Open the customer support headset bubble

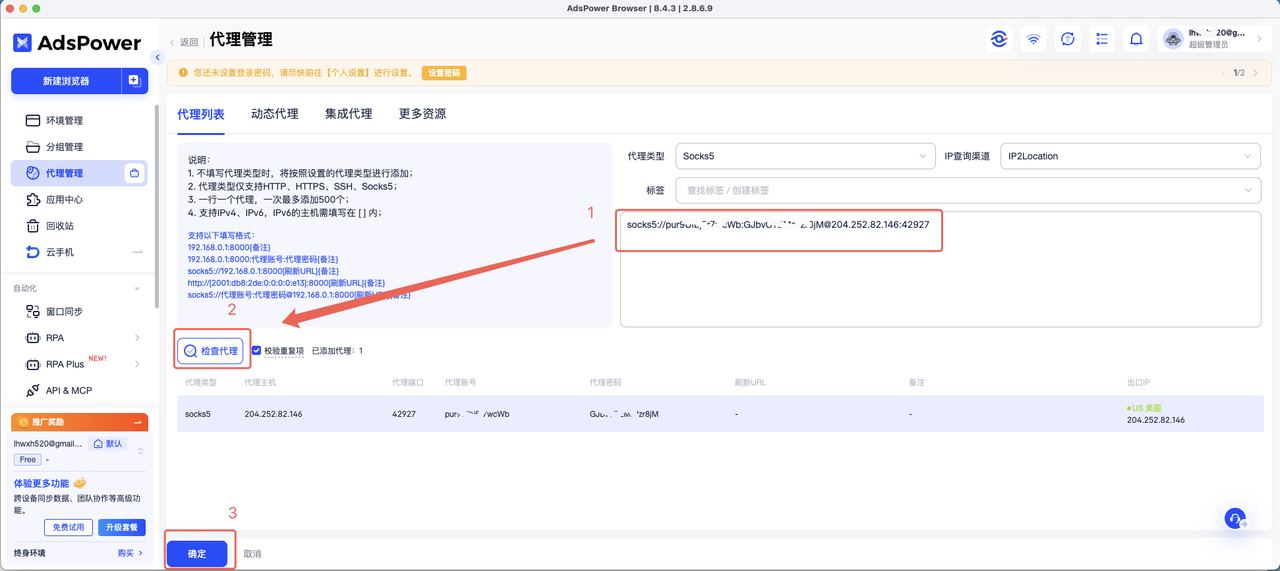click(1236, 518)
